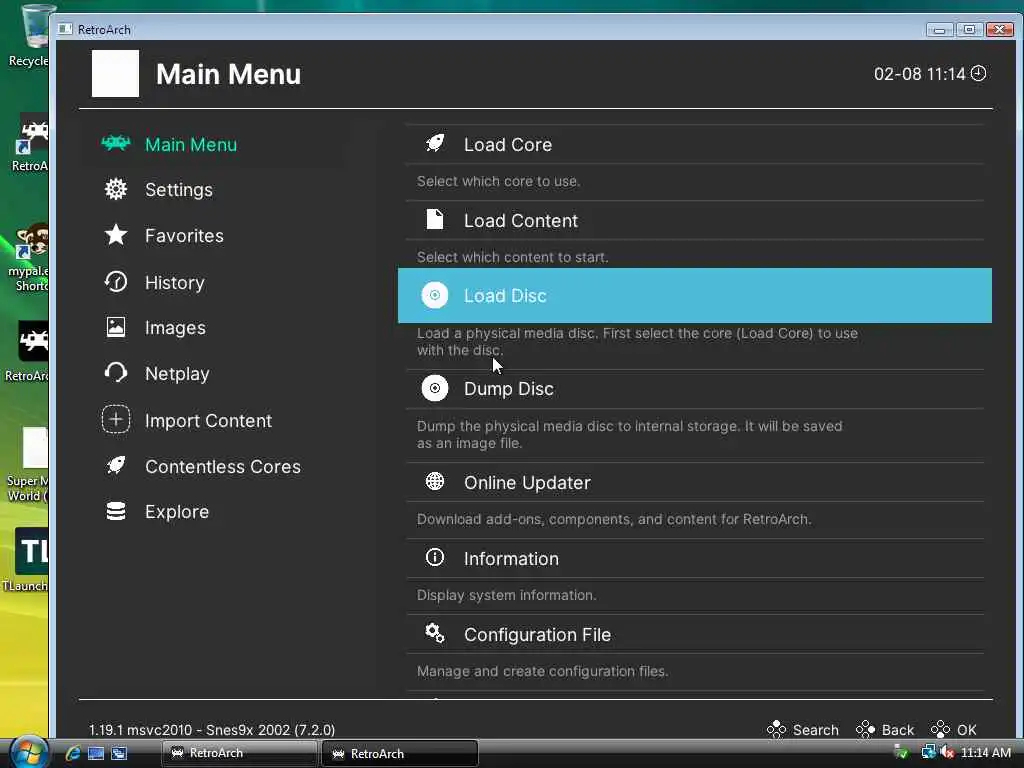Launch Internet Explorer from quick launch
The height and width of the screenshot is (768, 1024).
click(72, 753)
